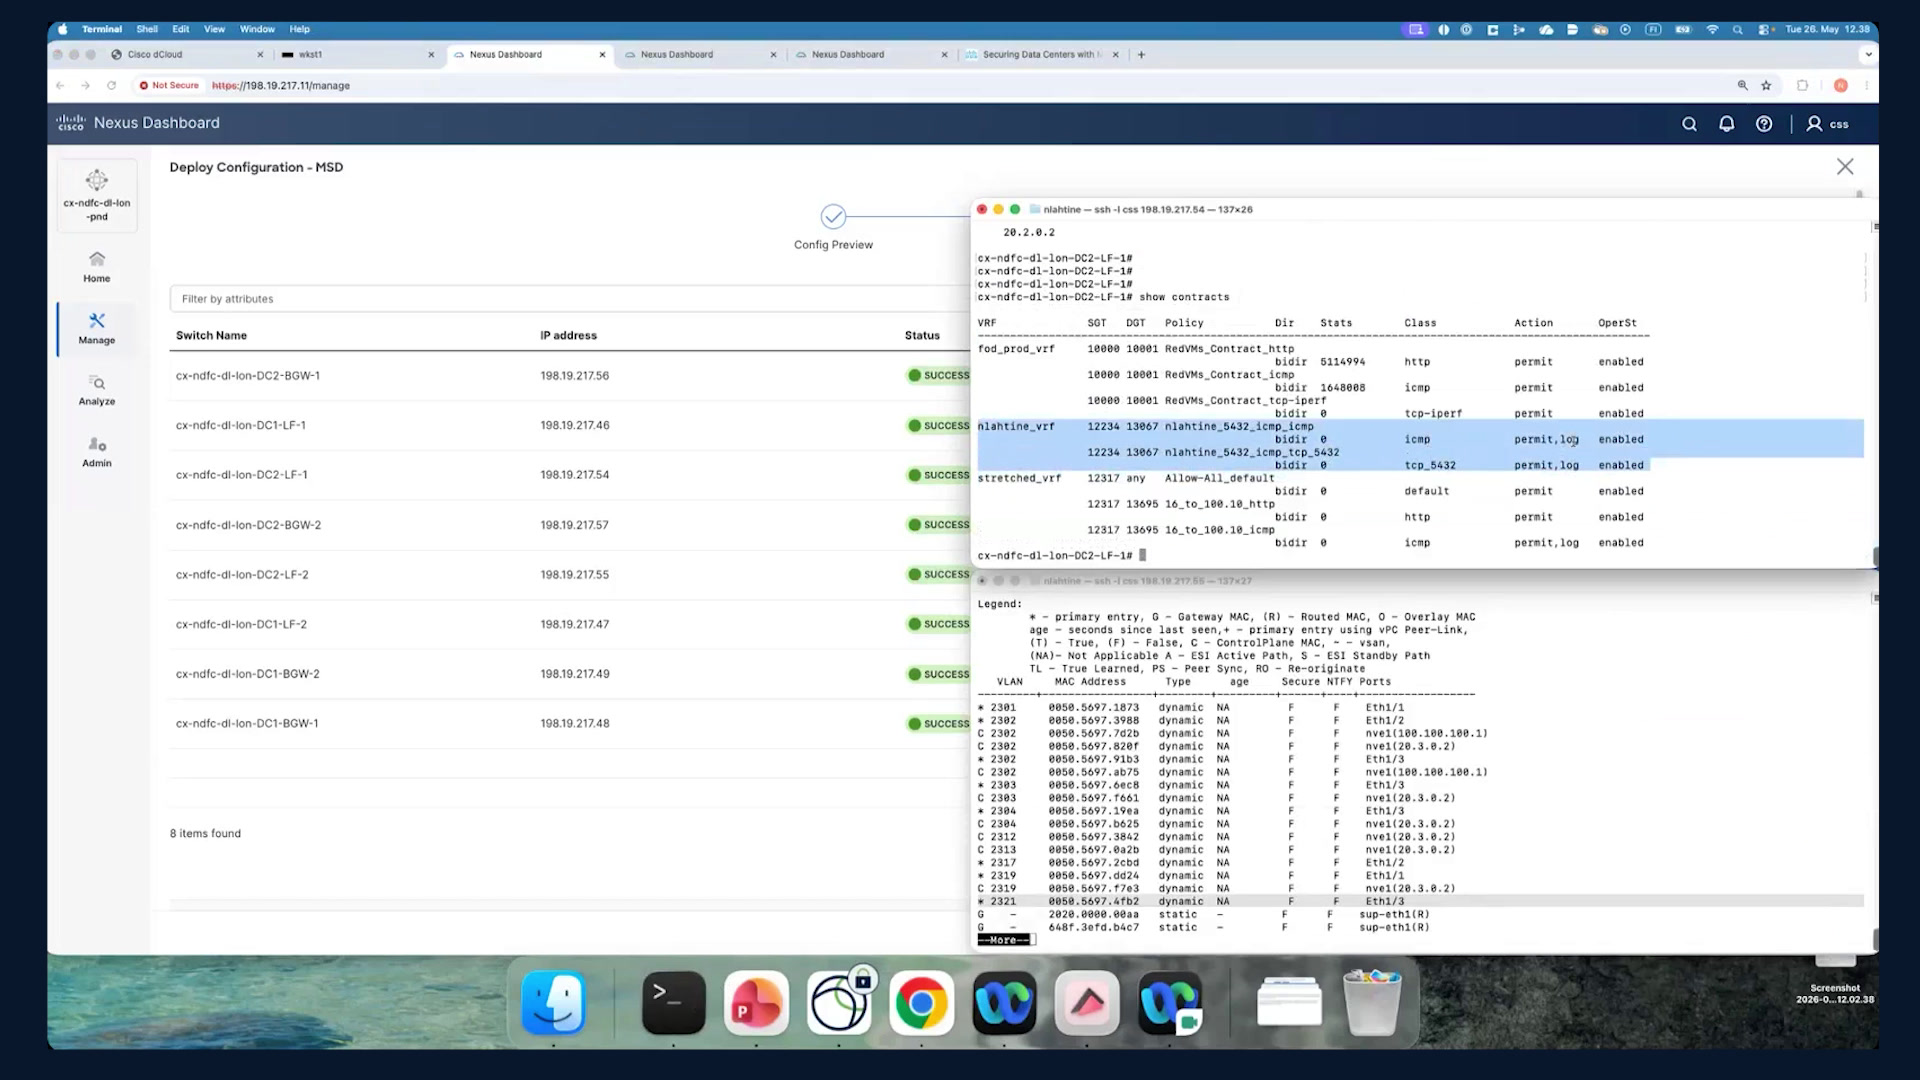This screenshot has height=1080, width=1920.
Task: Click SUCCESS status for cx-ndfc-dl-lon-DC2-BGW-2
Action: 938,525
